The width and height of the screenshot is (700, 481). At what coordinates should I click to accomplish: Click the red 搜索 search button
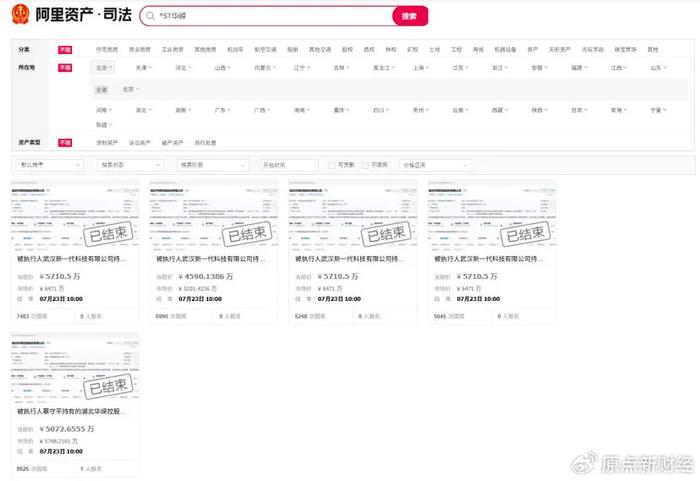(409, 16)
